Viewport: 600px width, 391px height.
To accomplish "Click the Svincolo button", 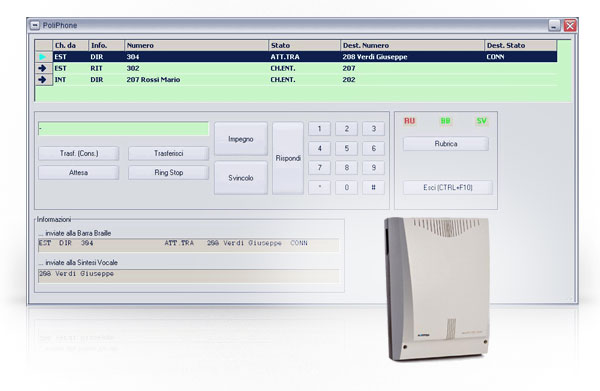I will point(241,178).
